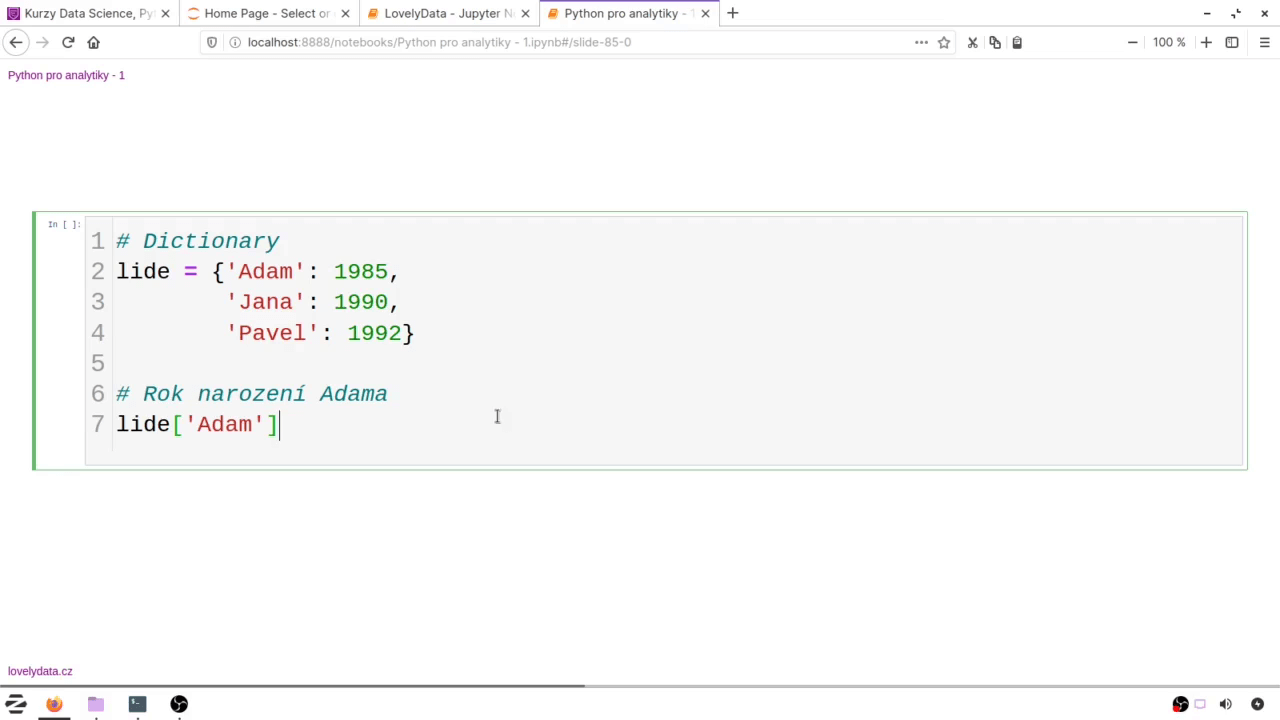Click the Paste clipboard icon in toolbar
The height and width of the screenshot is (720, 1280).
[x=1017, y=42]
